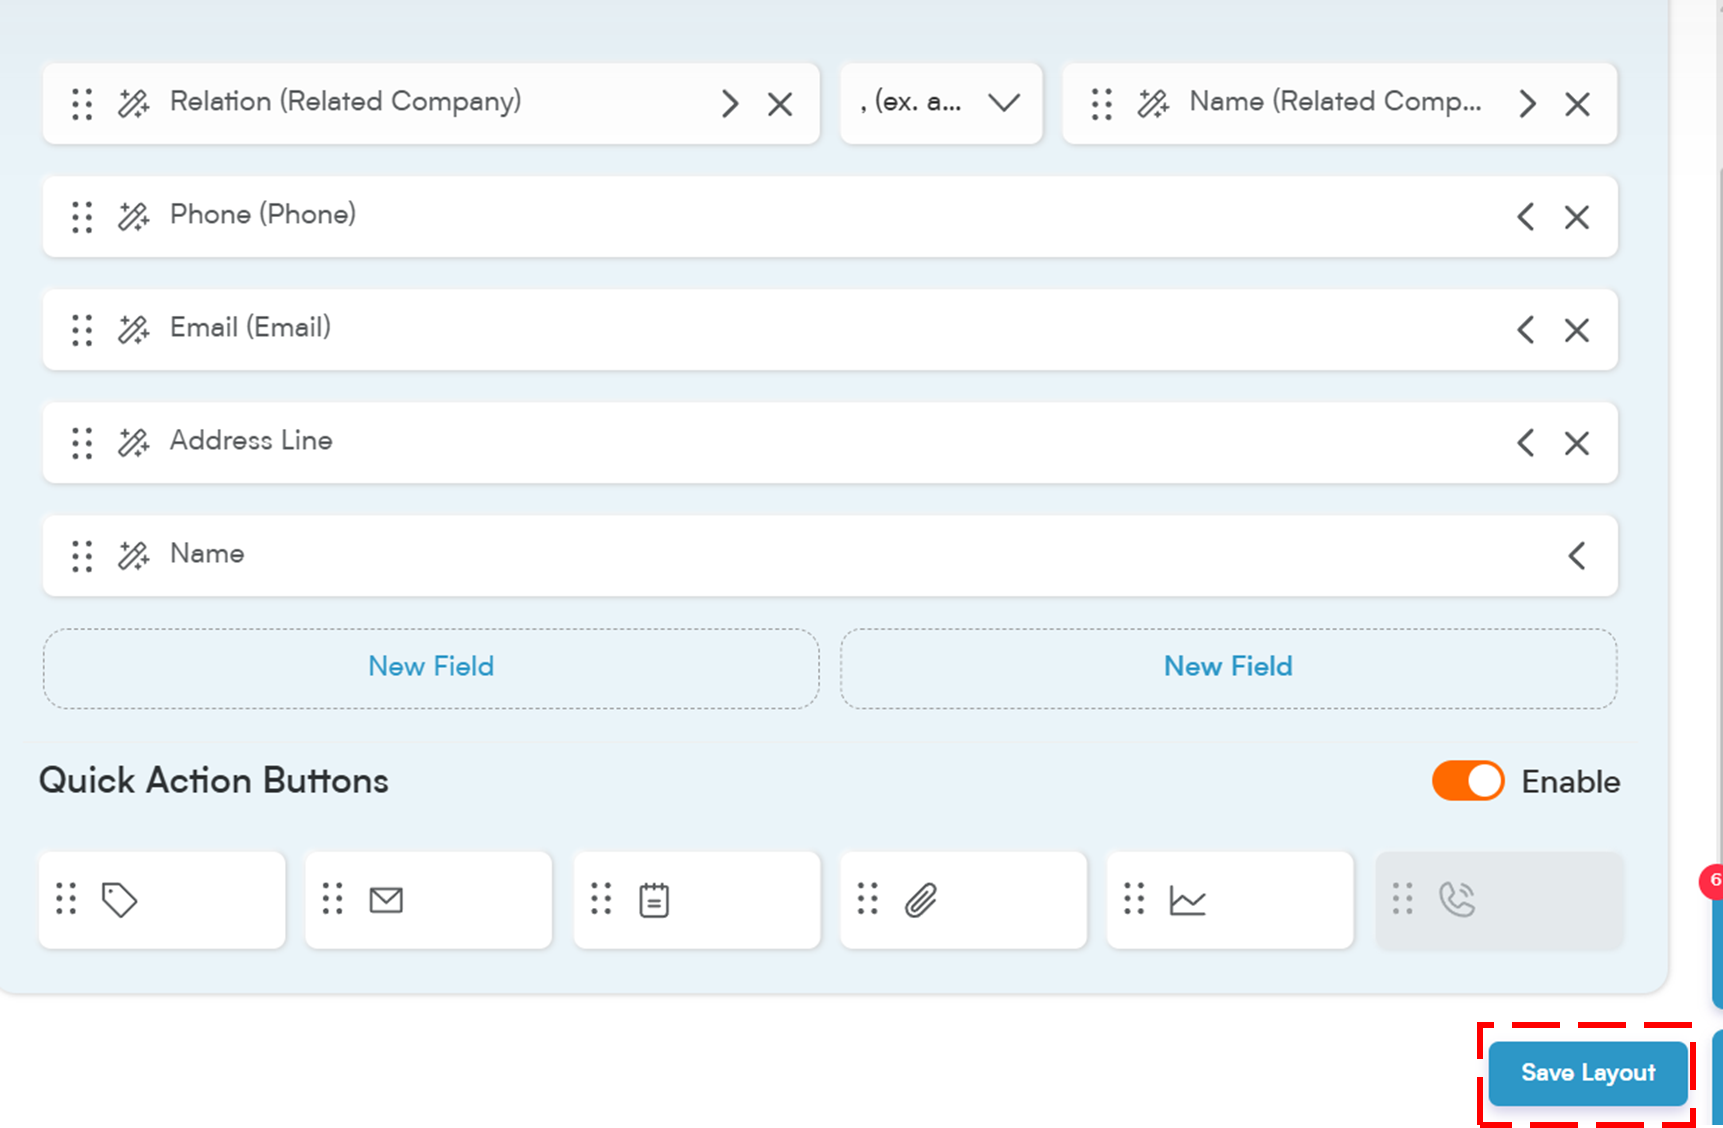The width and height of the screenshot is (1723, 1128).
Task: Click the magic wand icon beside Name (Related Comp...)
Action: tap(1153, 104)
